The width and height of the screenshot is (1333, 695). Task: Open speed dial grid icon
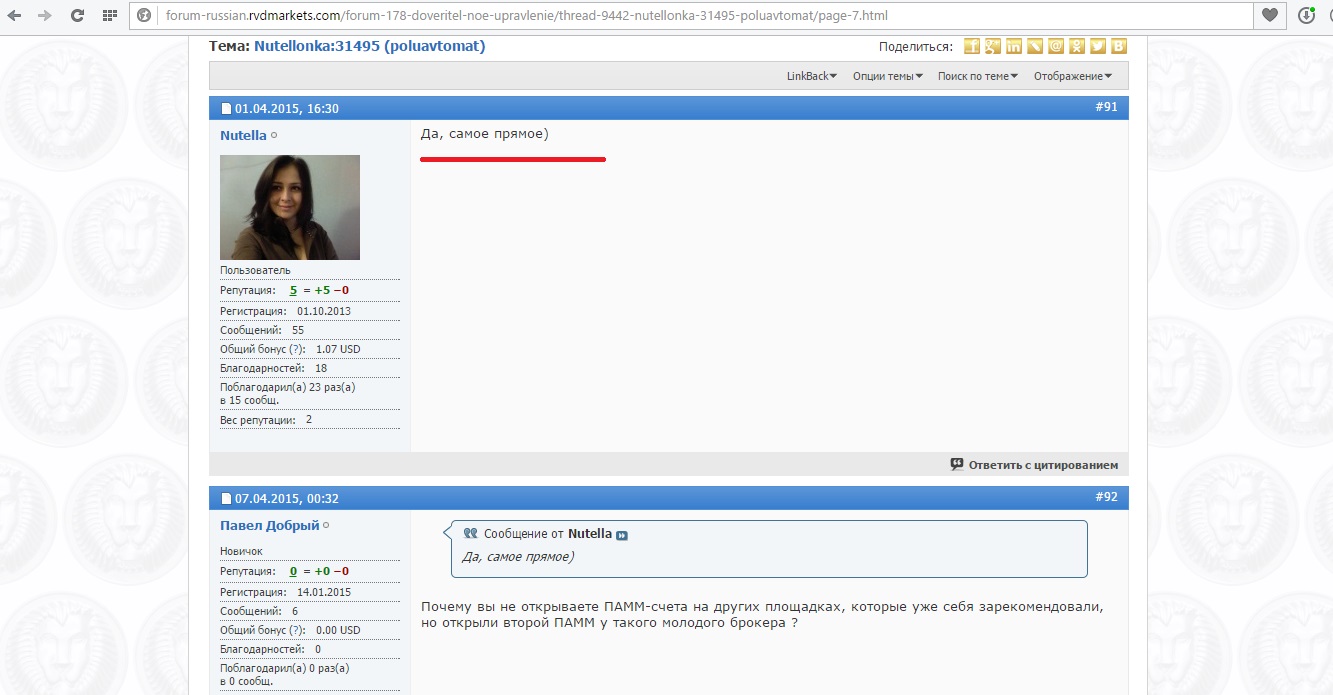click(x=110, y=16)
